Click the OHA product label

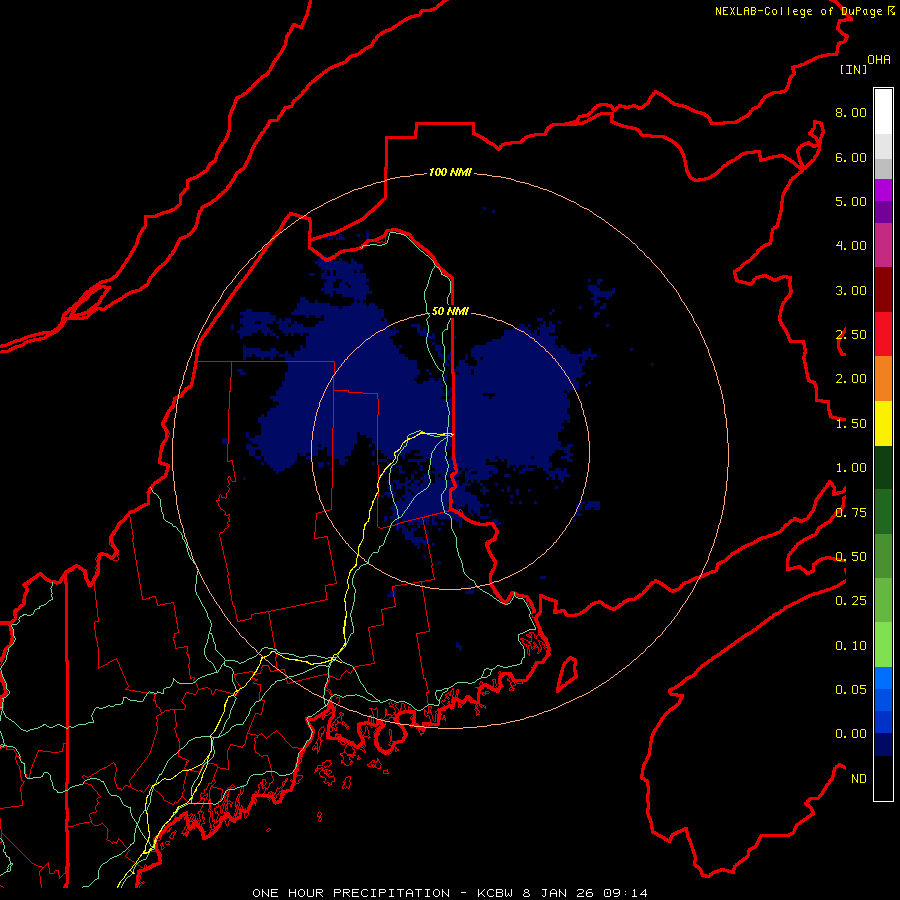point(879,60)
